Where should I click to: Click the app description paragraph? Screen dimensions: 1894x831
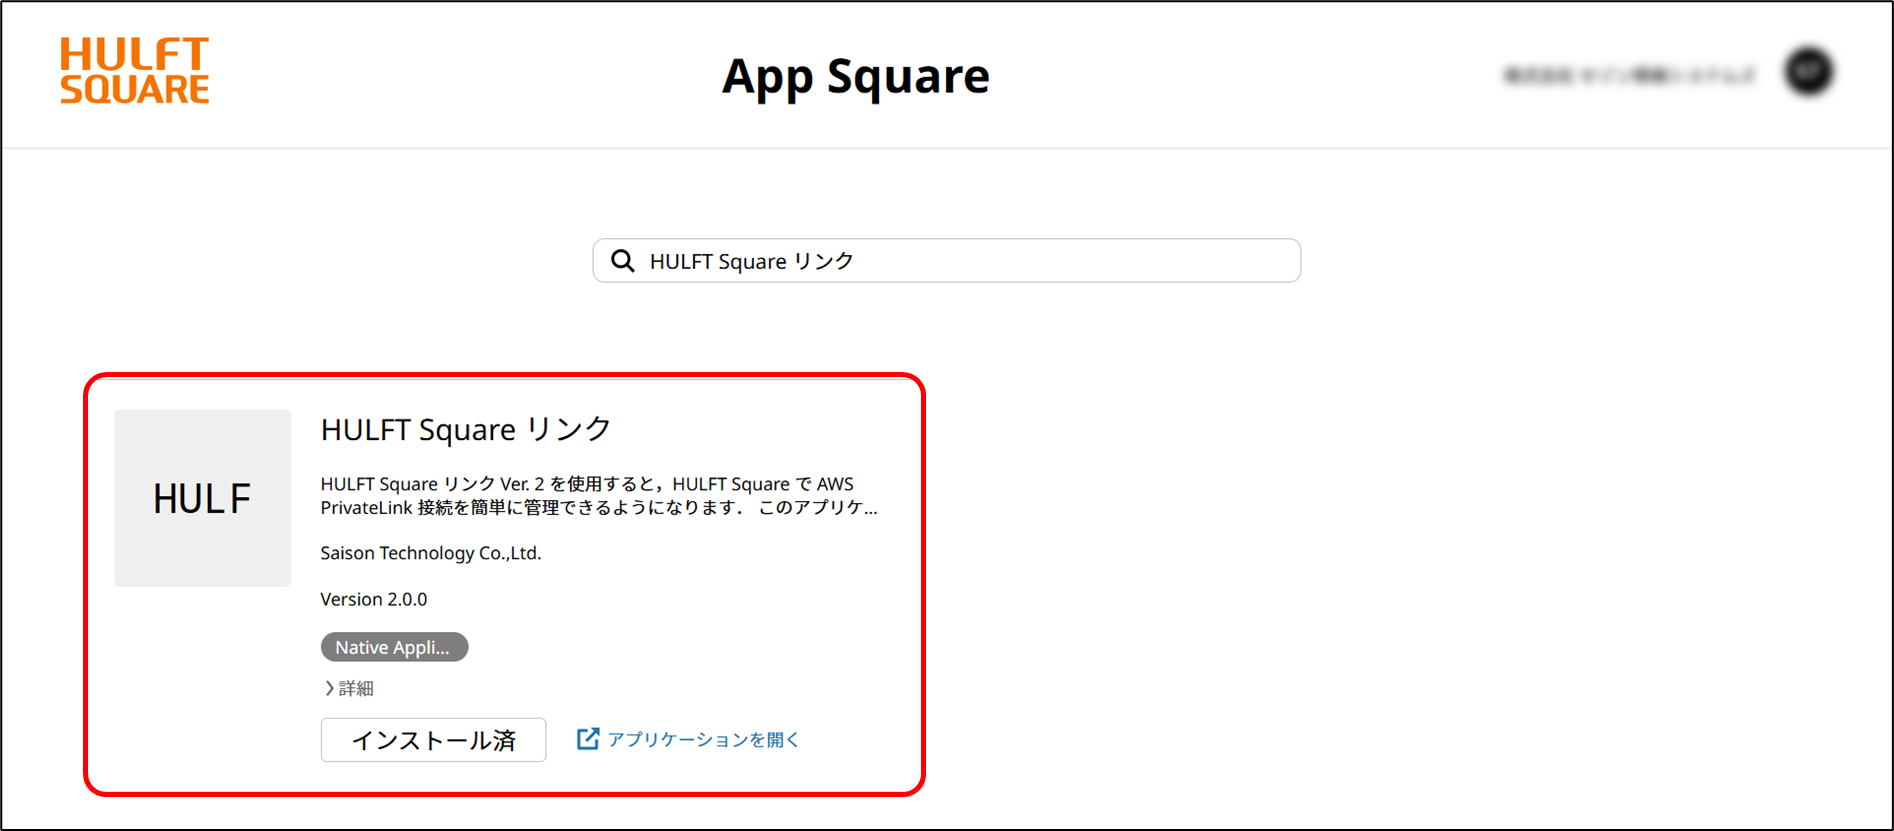tap(599, 496)
